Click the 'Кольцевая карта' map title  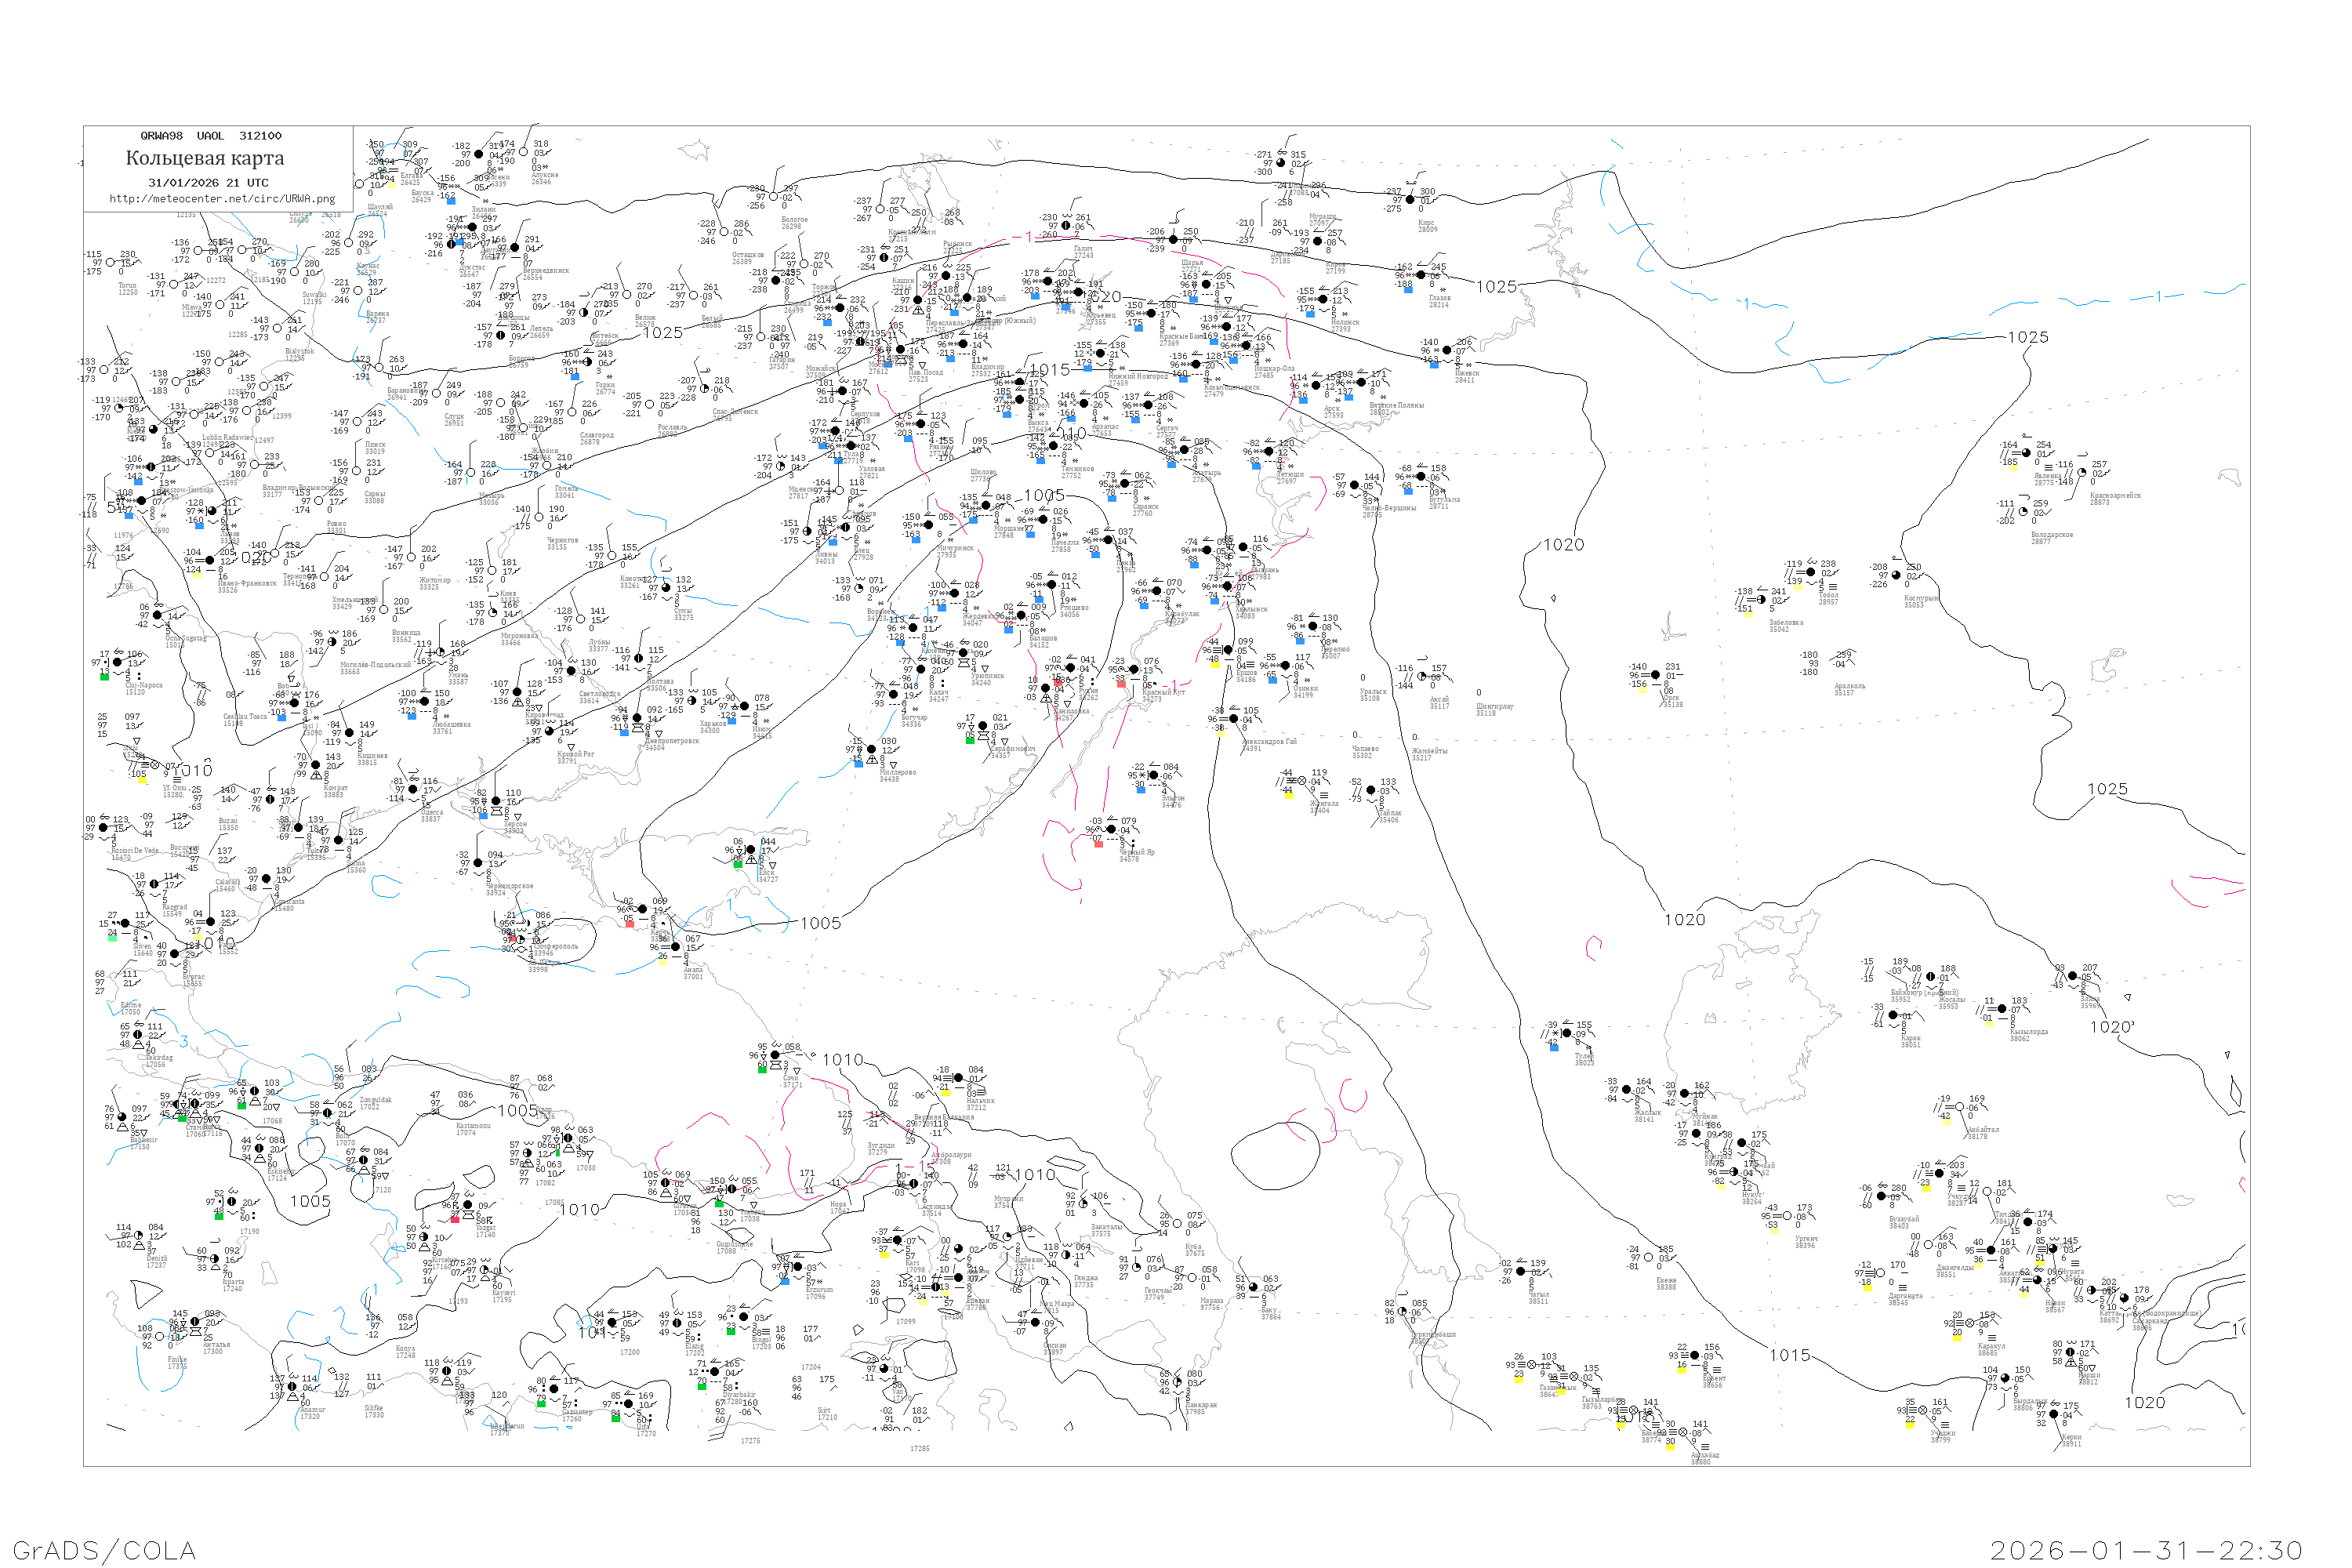205,158
